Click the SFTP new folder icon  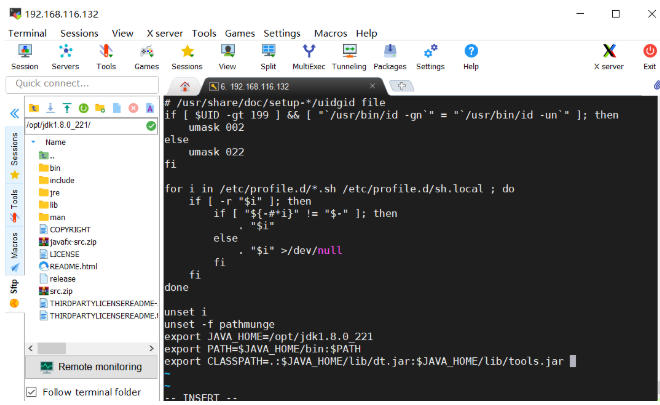(x=100, y=108)
